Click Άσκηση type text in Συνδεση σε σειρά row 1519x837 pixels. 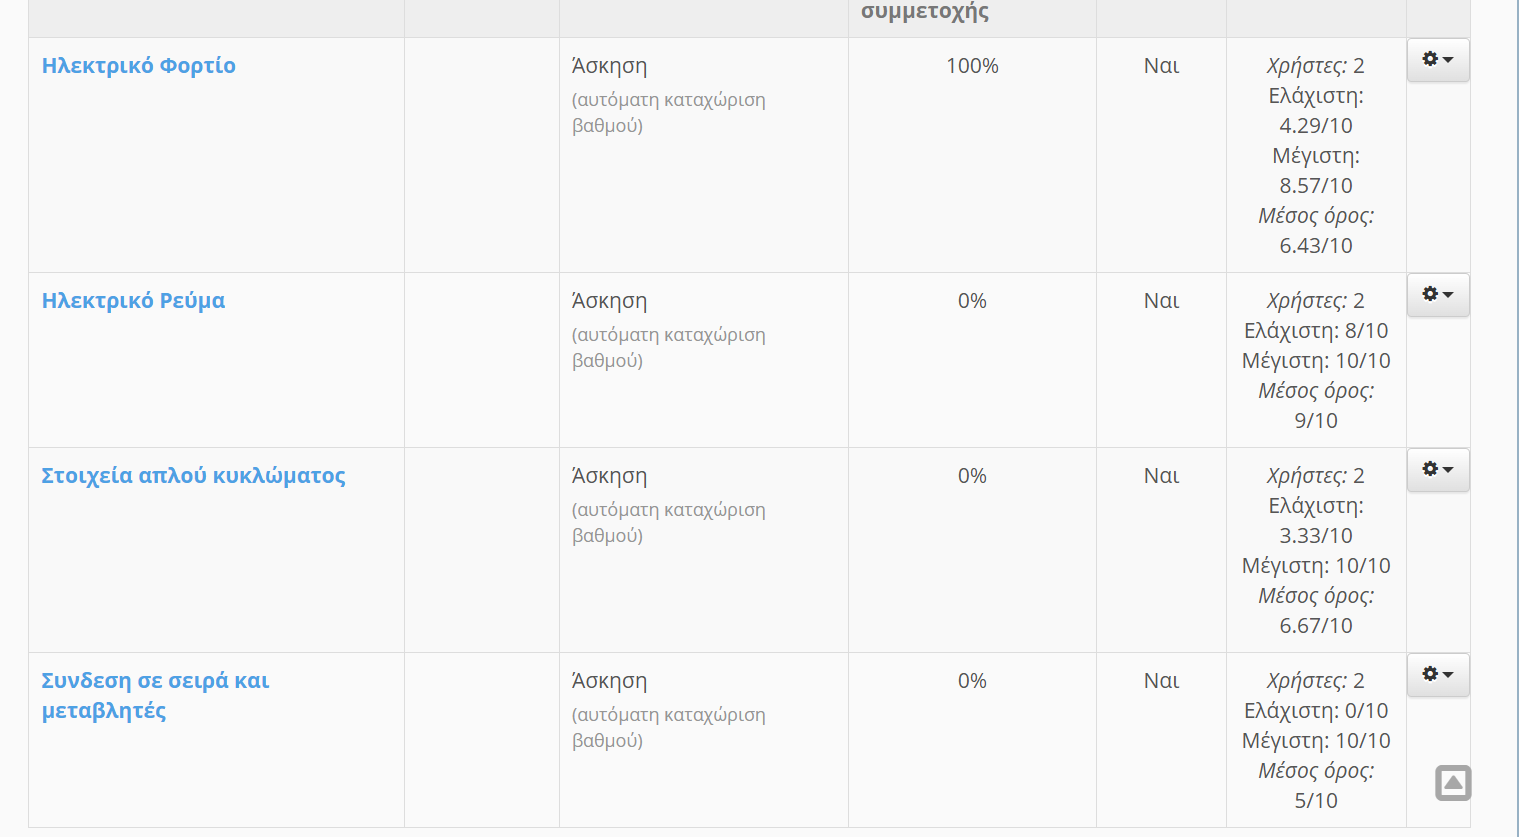[609, 681]
